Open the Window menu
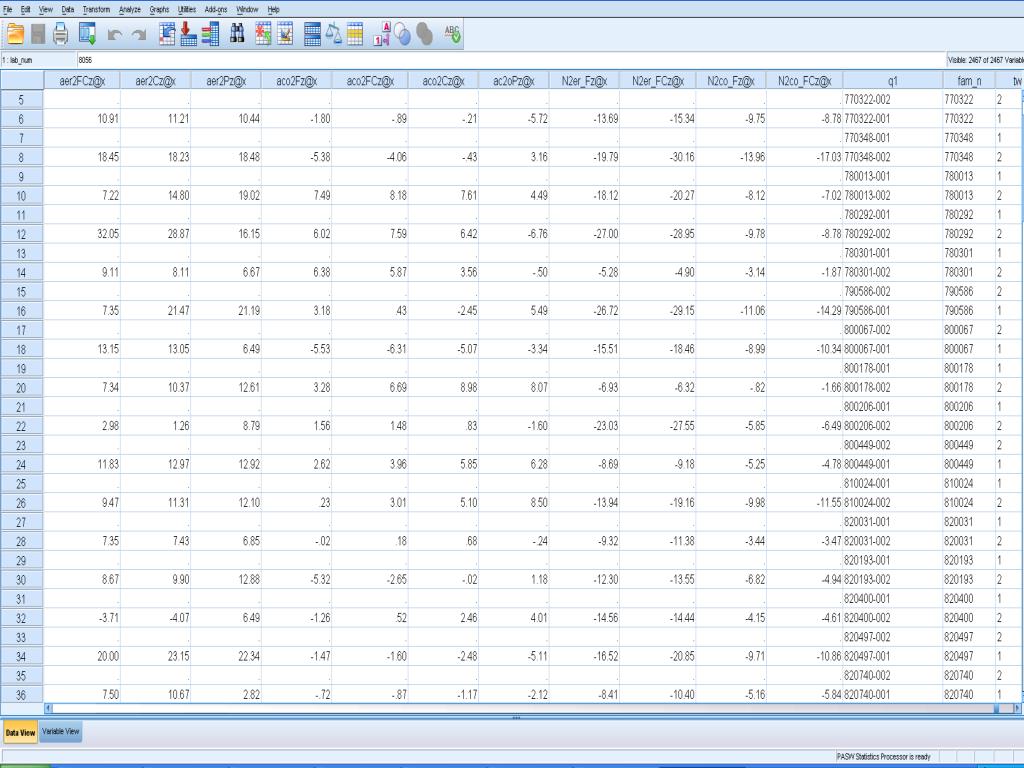 pos(248,9)
